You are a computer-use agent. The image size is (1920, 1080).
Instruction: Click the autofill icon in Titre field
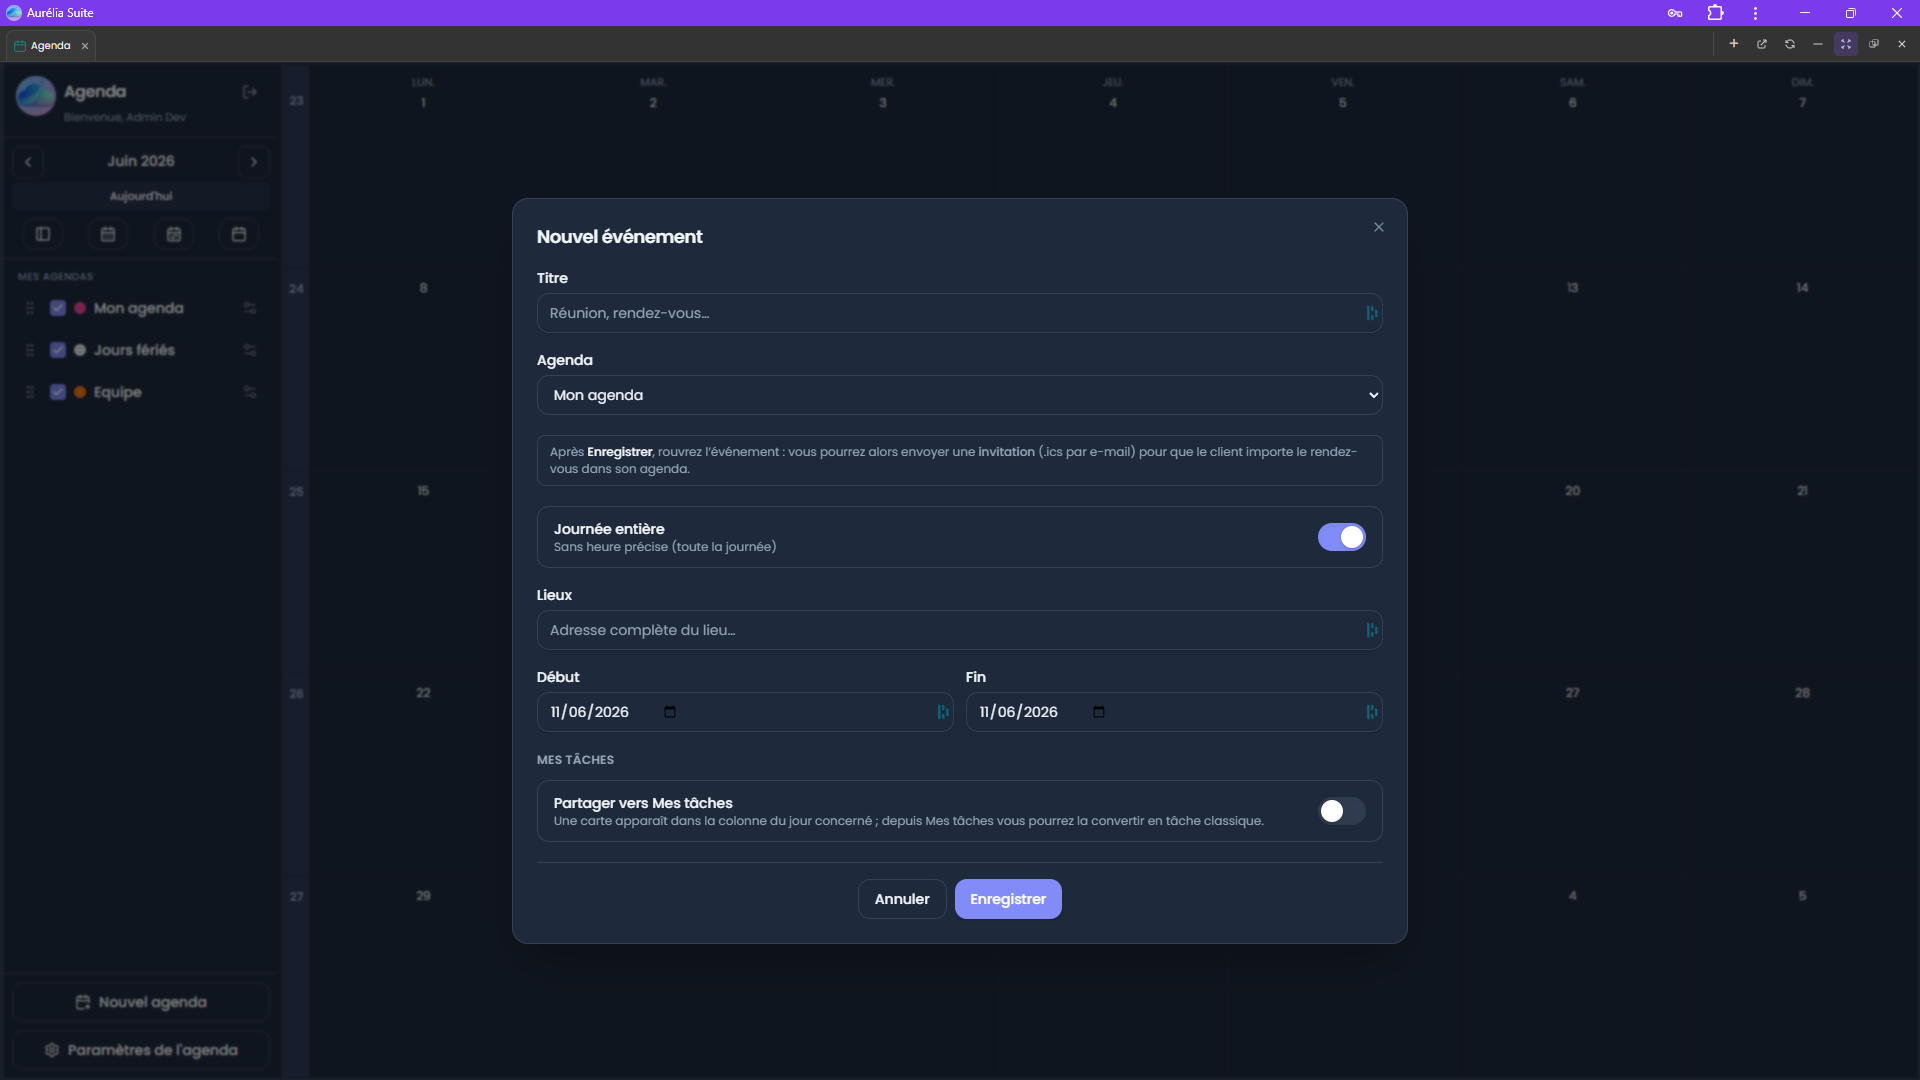(x=1372, y=313)
